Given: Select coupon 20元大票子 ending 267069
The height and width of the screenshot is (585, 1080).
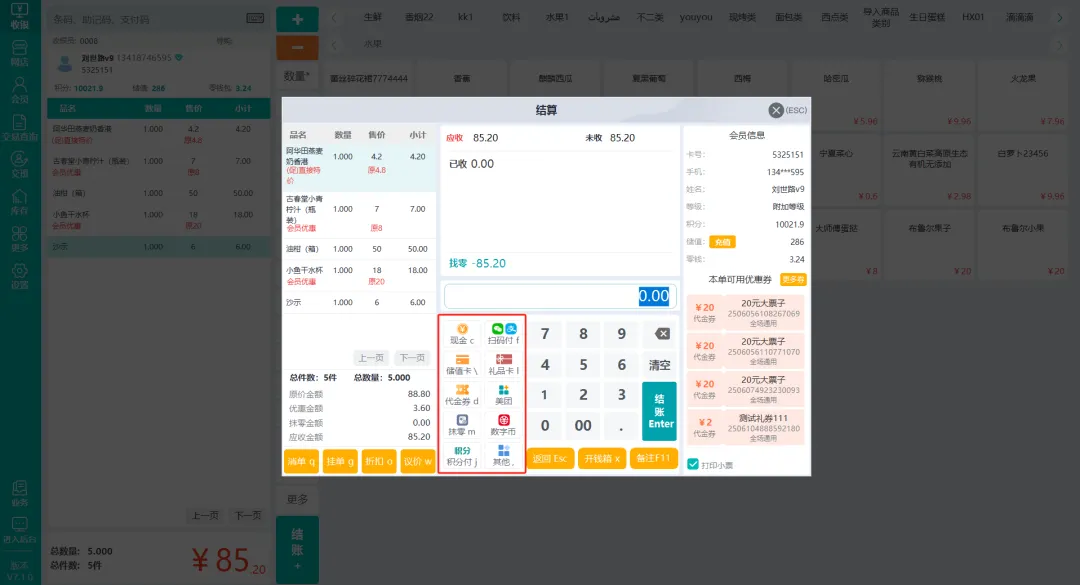Looking at the screenshot, I should coord(745,313).
